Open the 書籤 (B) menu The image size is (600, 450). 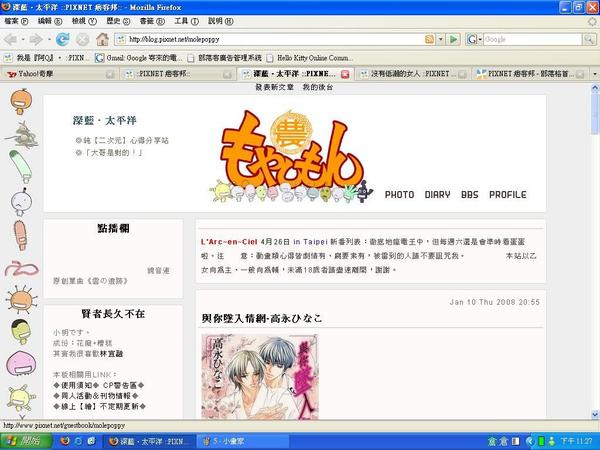click(152, 21)
